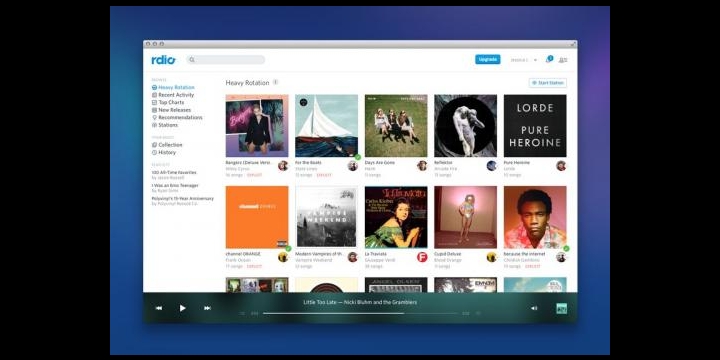
Task: Play the current track
Action: (182, 308)
